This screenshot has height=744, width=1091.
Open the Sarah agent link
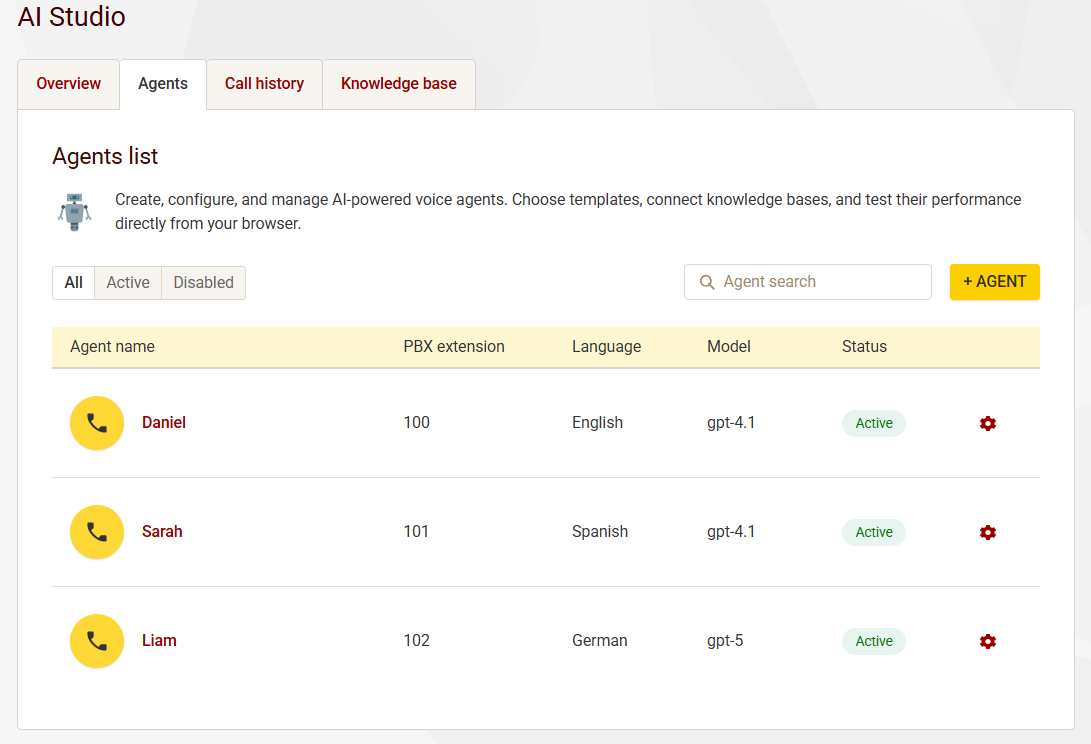[x=162, y=532]
